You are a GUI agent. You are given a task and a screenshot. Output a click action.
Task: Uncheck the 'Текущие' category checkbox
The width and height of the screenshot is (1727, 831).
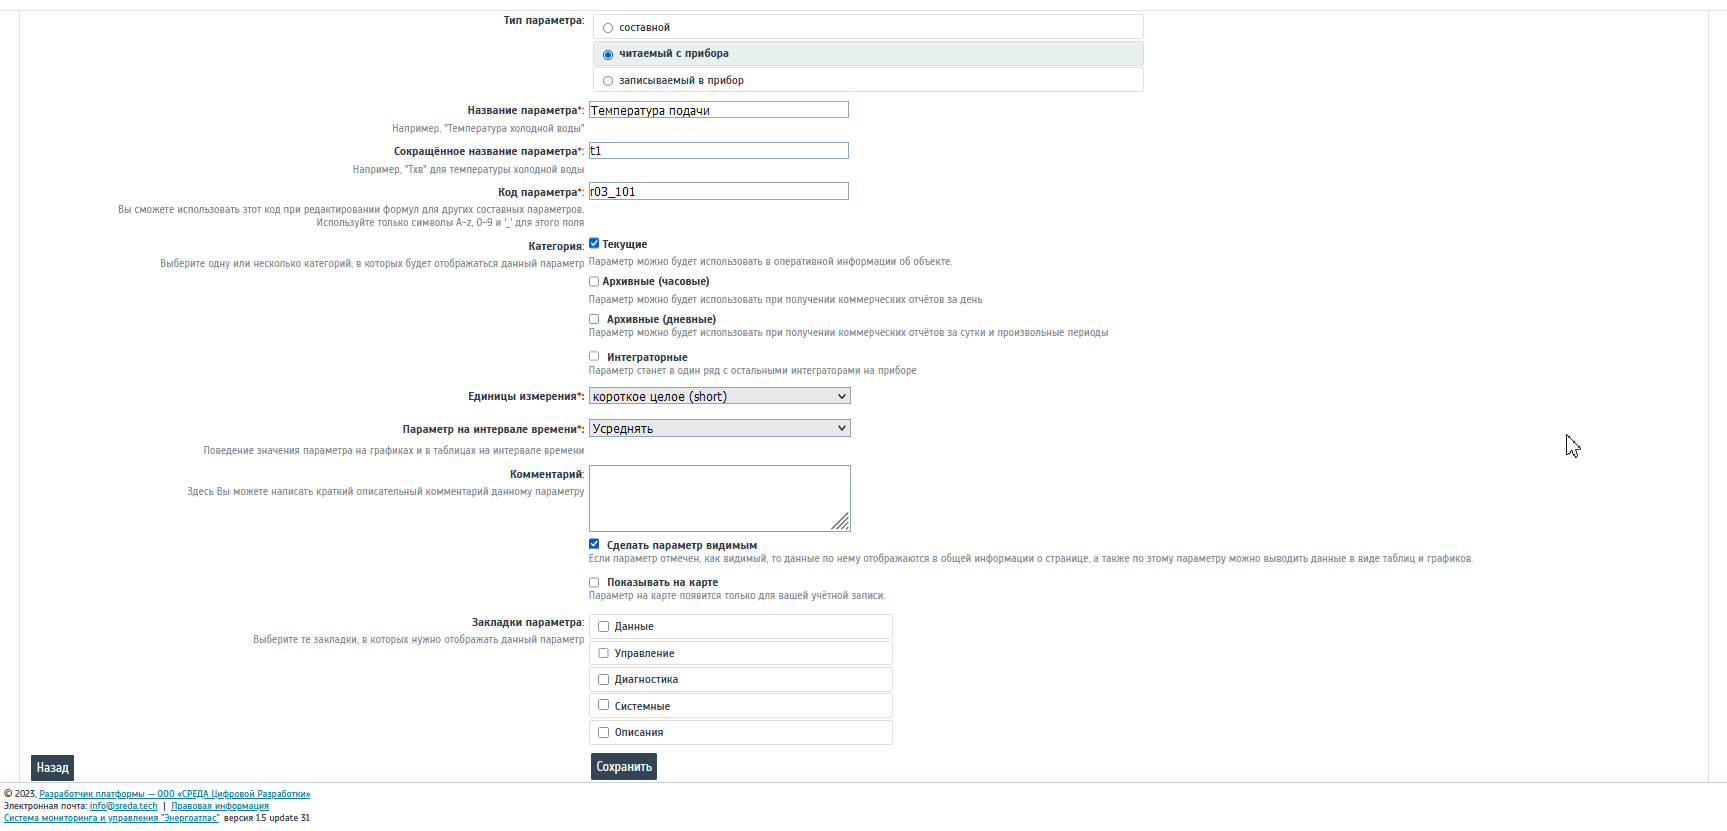pos(594,244)
